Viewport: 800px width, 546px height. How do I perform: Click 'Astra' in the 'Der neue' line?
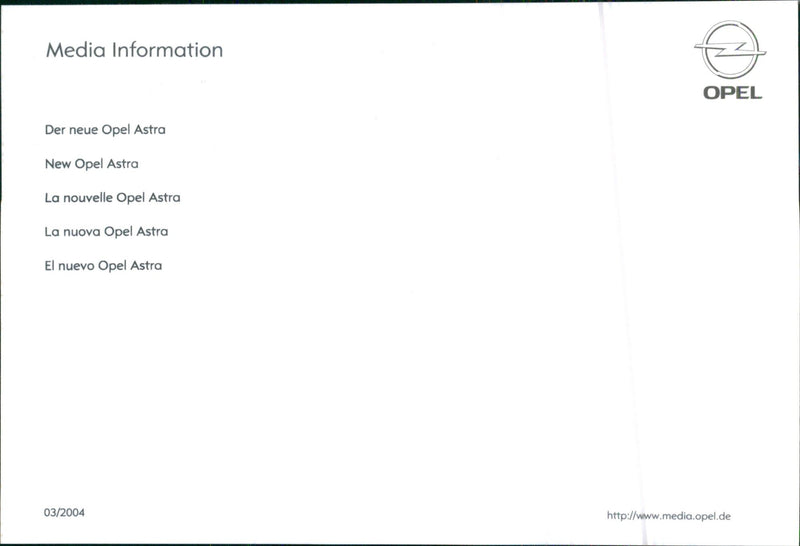click(x=149, y=130)
